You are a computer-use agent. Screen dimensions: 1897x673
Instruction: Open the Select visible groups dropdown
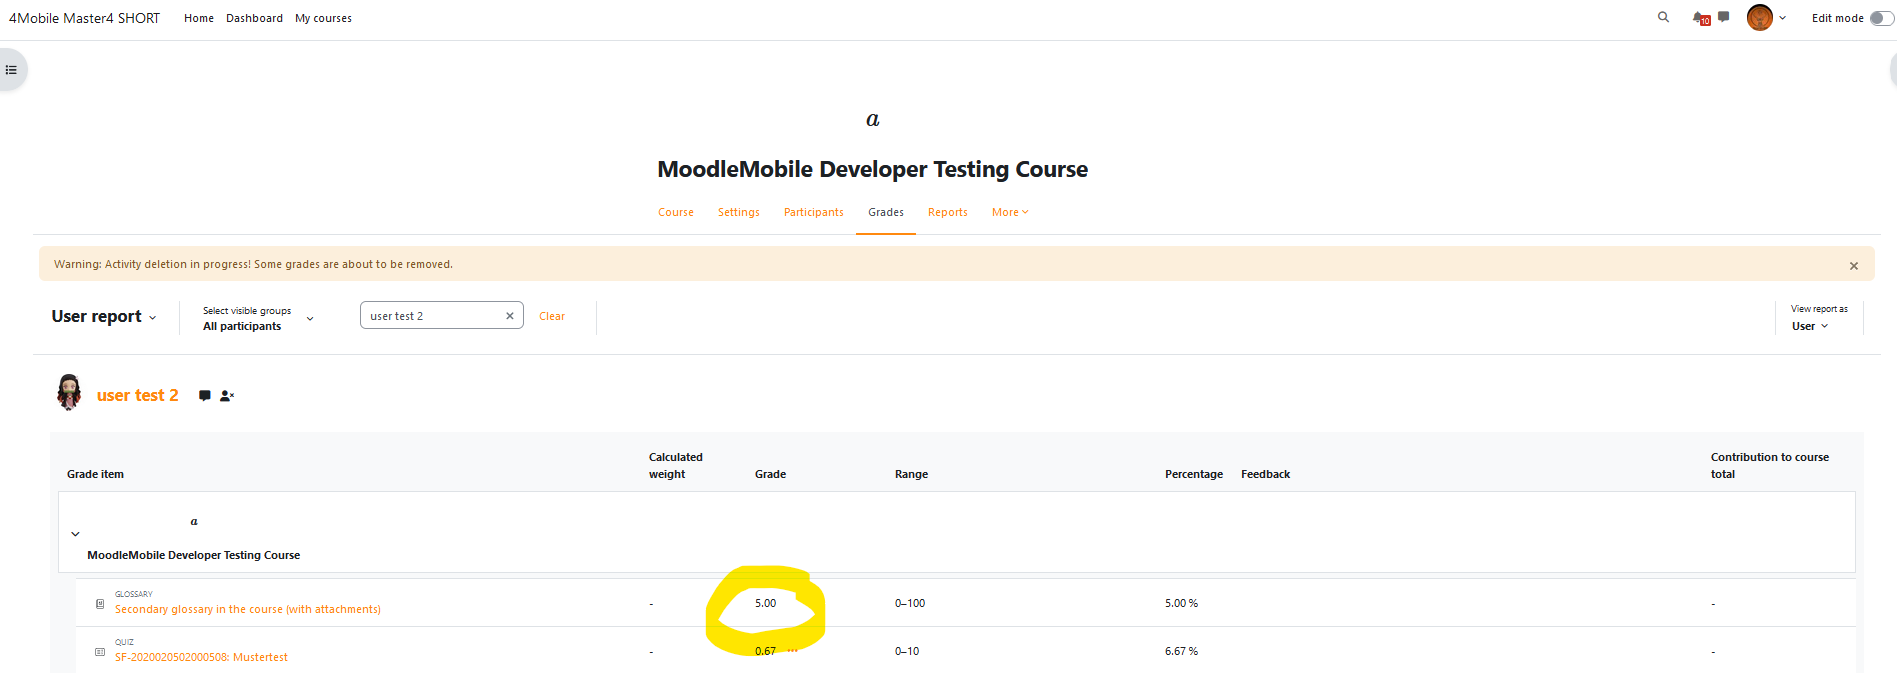[258, 318]
